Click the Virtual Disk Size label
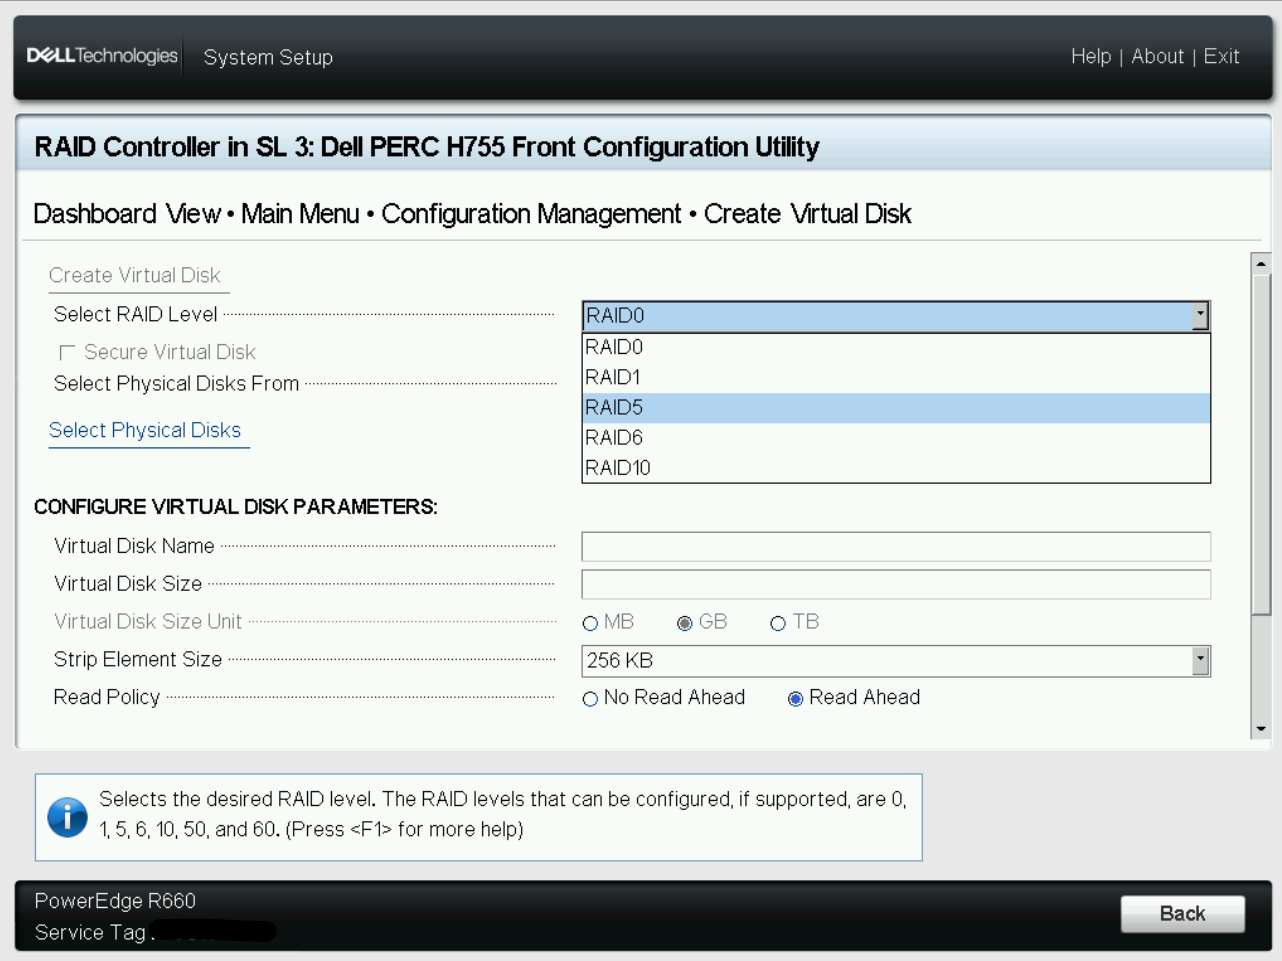1282x961 pixels. point(128,584)
